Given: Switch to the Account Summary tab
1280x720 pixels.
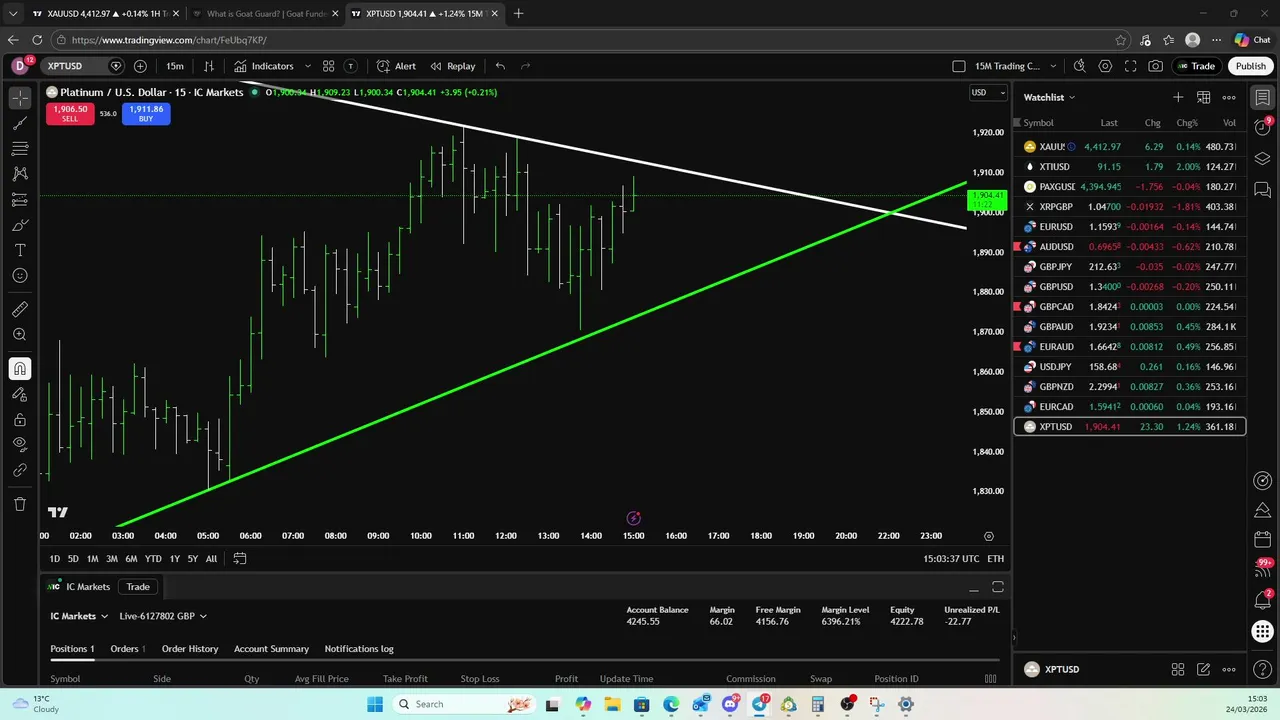Looking at the screenshot, I should [x=271, y=649].
